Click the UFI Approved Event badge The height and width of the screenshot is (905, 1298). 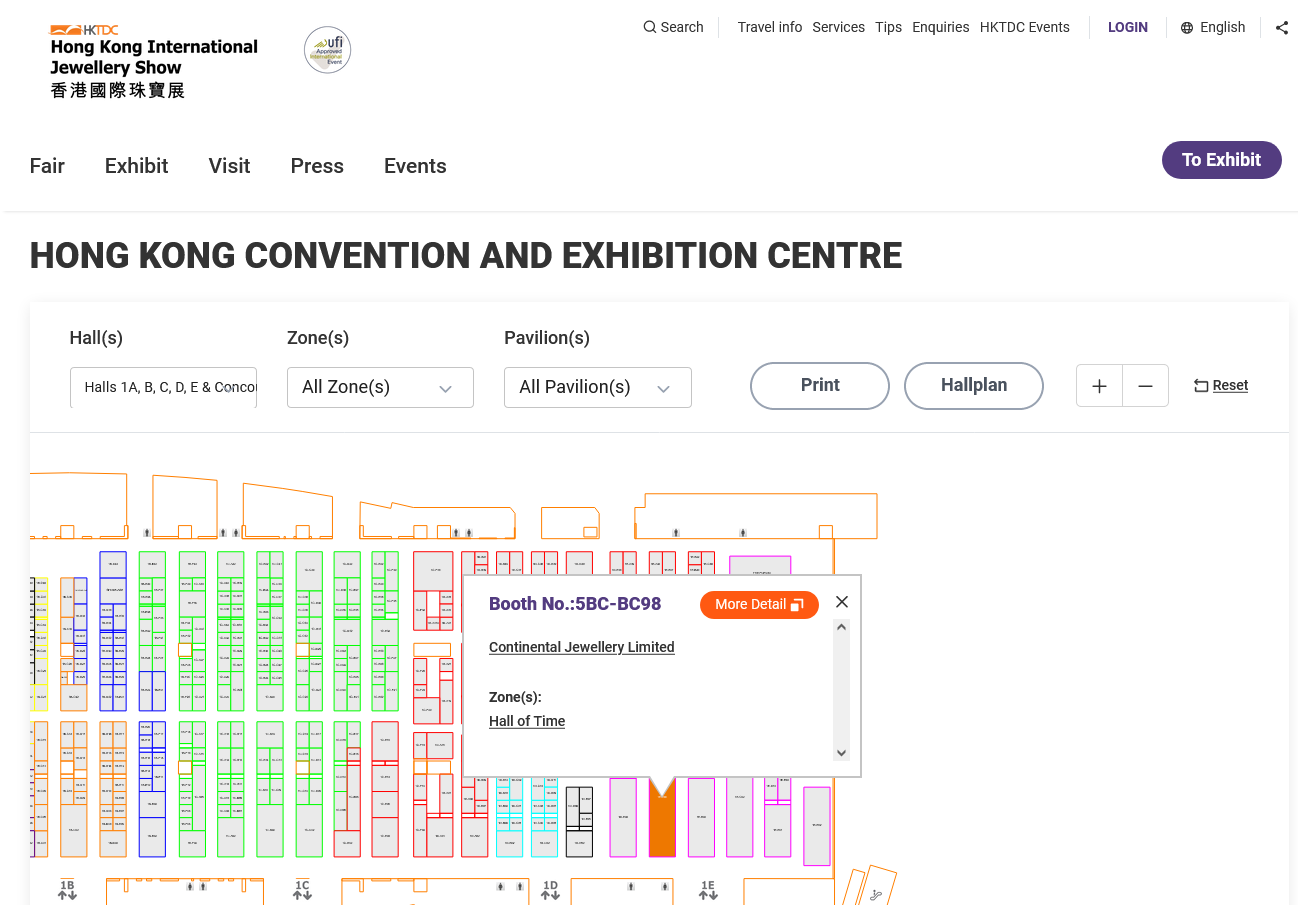pos(327,50)
